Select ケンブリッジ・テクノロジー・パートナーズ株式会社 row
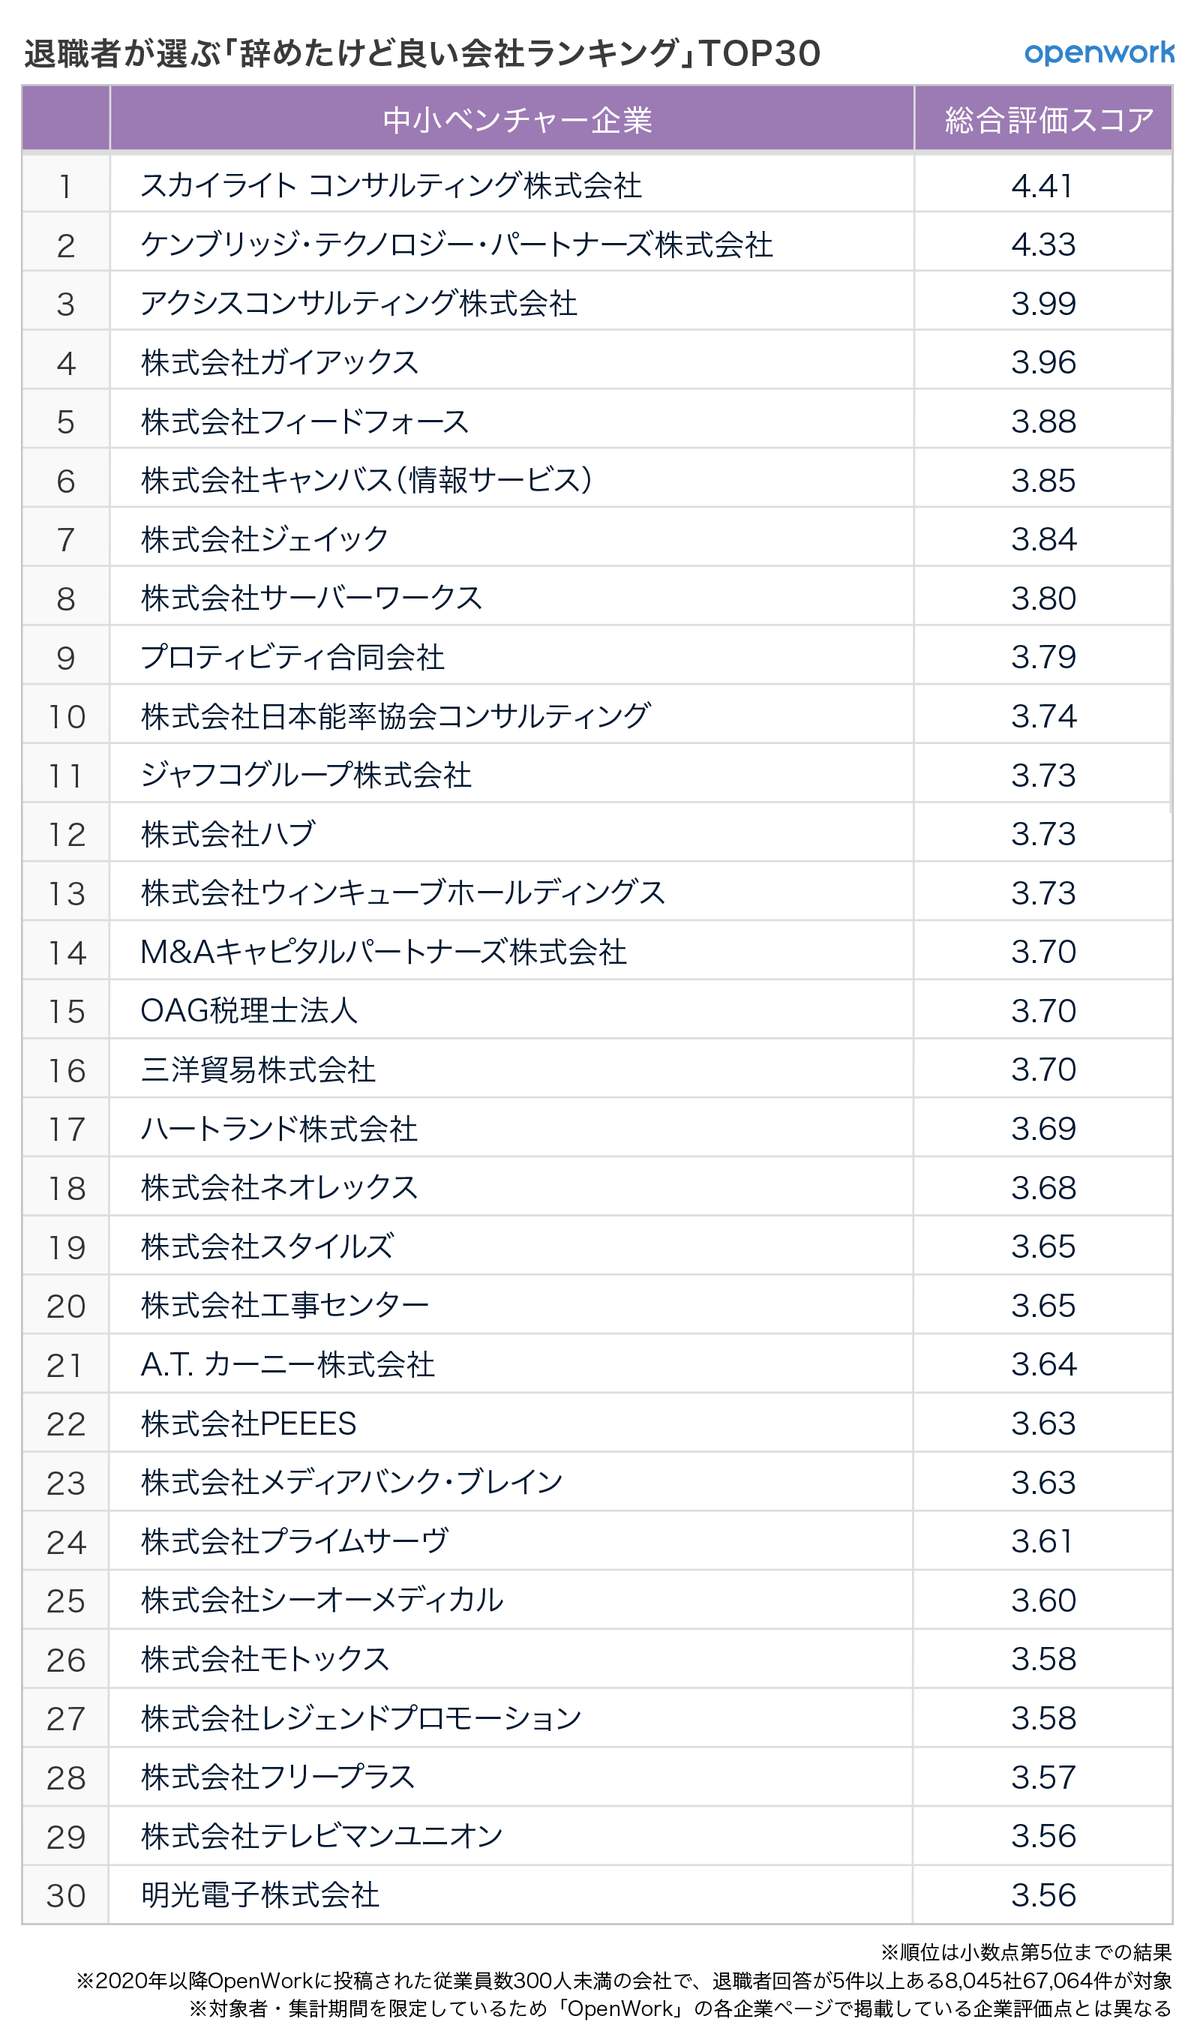Viewport: 1200px width, 2040px height. 457,245
